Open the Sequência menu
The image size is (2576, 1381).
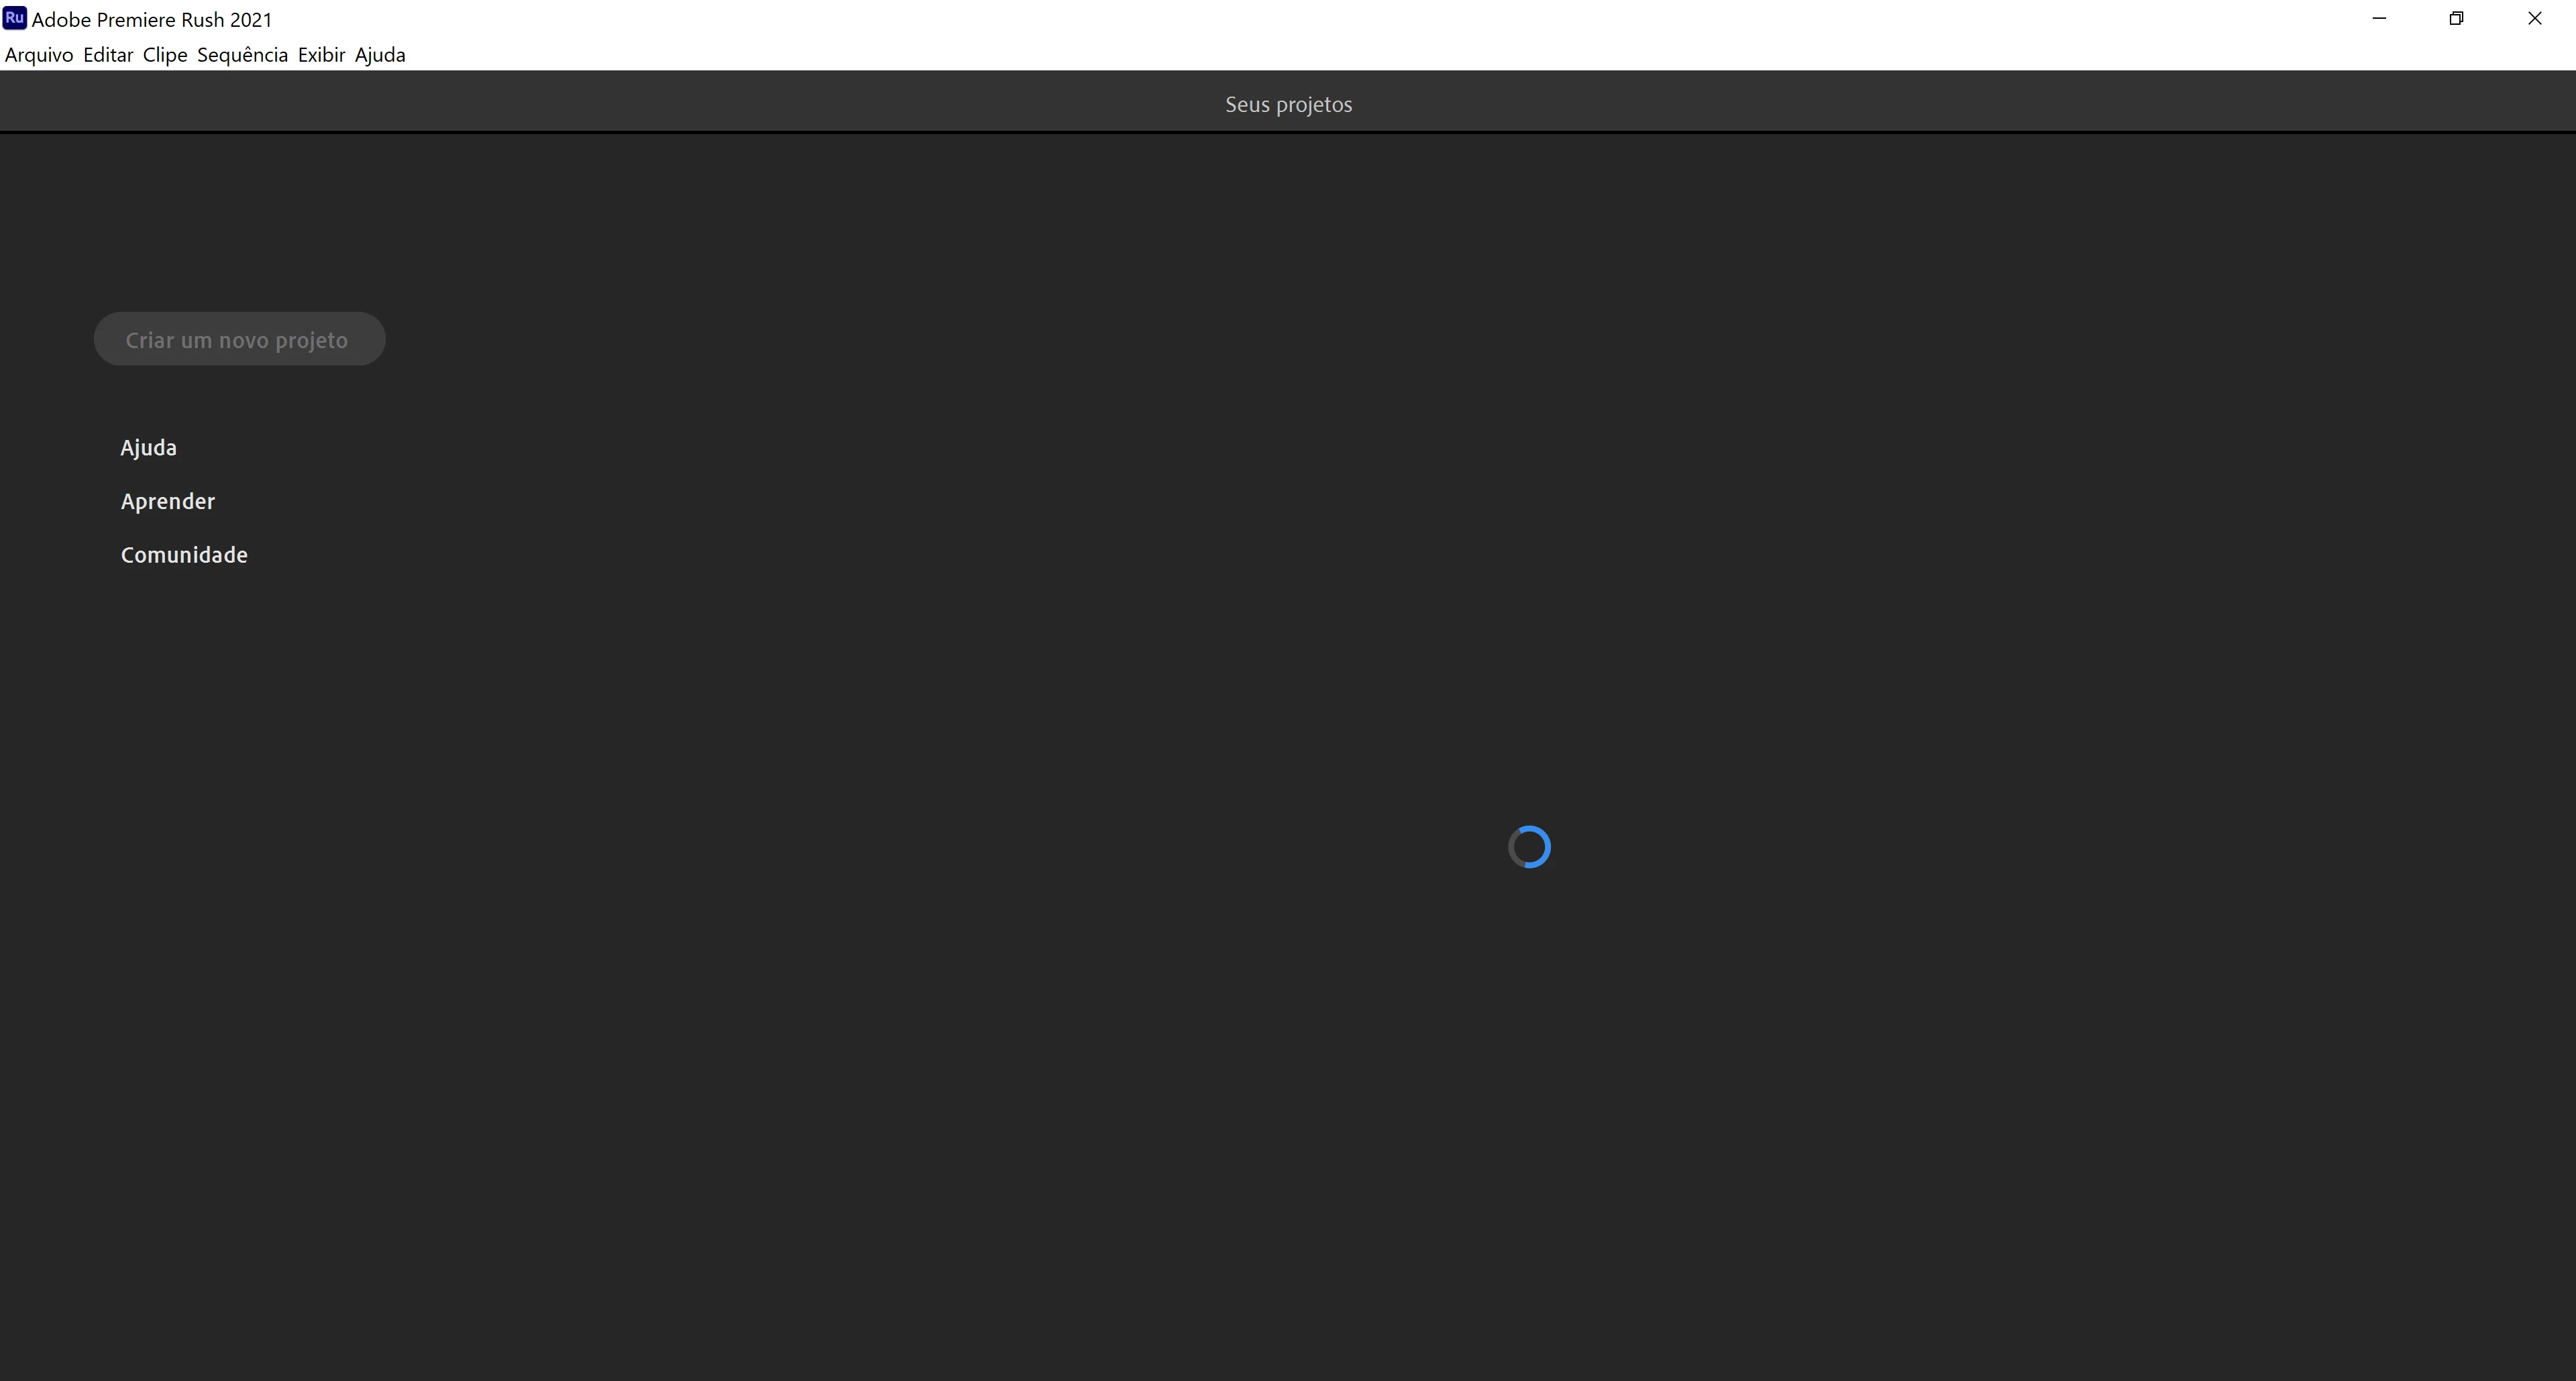[x=242, y=55]
